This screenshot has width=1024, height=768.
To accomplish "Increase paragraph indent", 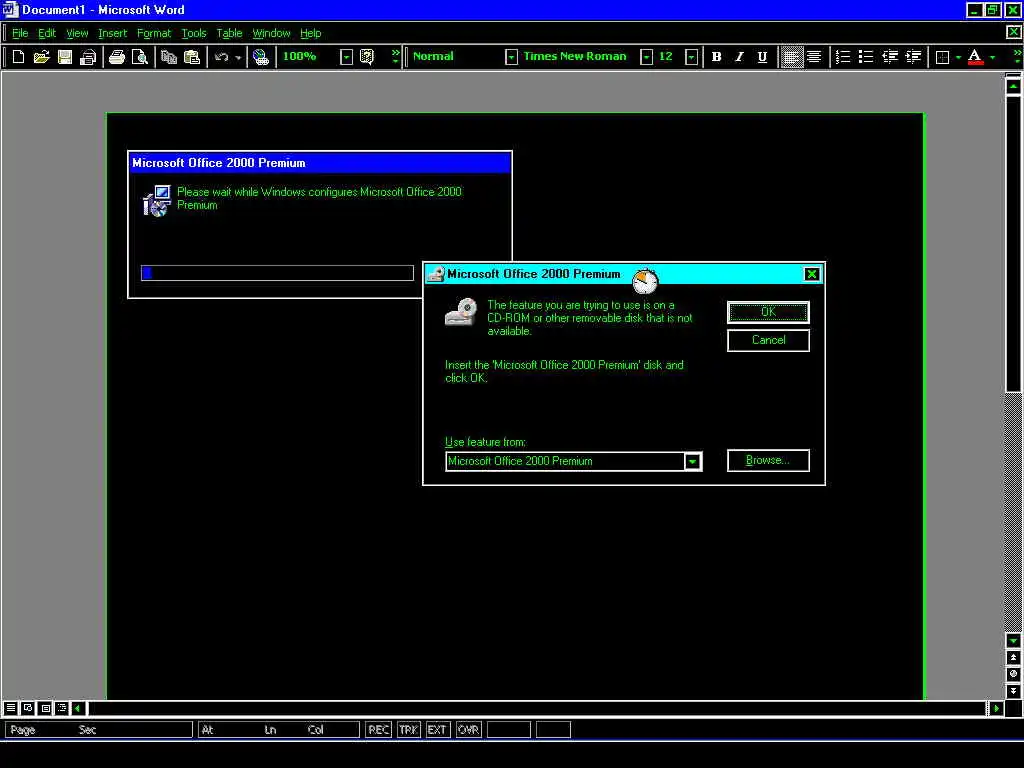I will [x=913, y=57].
